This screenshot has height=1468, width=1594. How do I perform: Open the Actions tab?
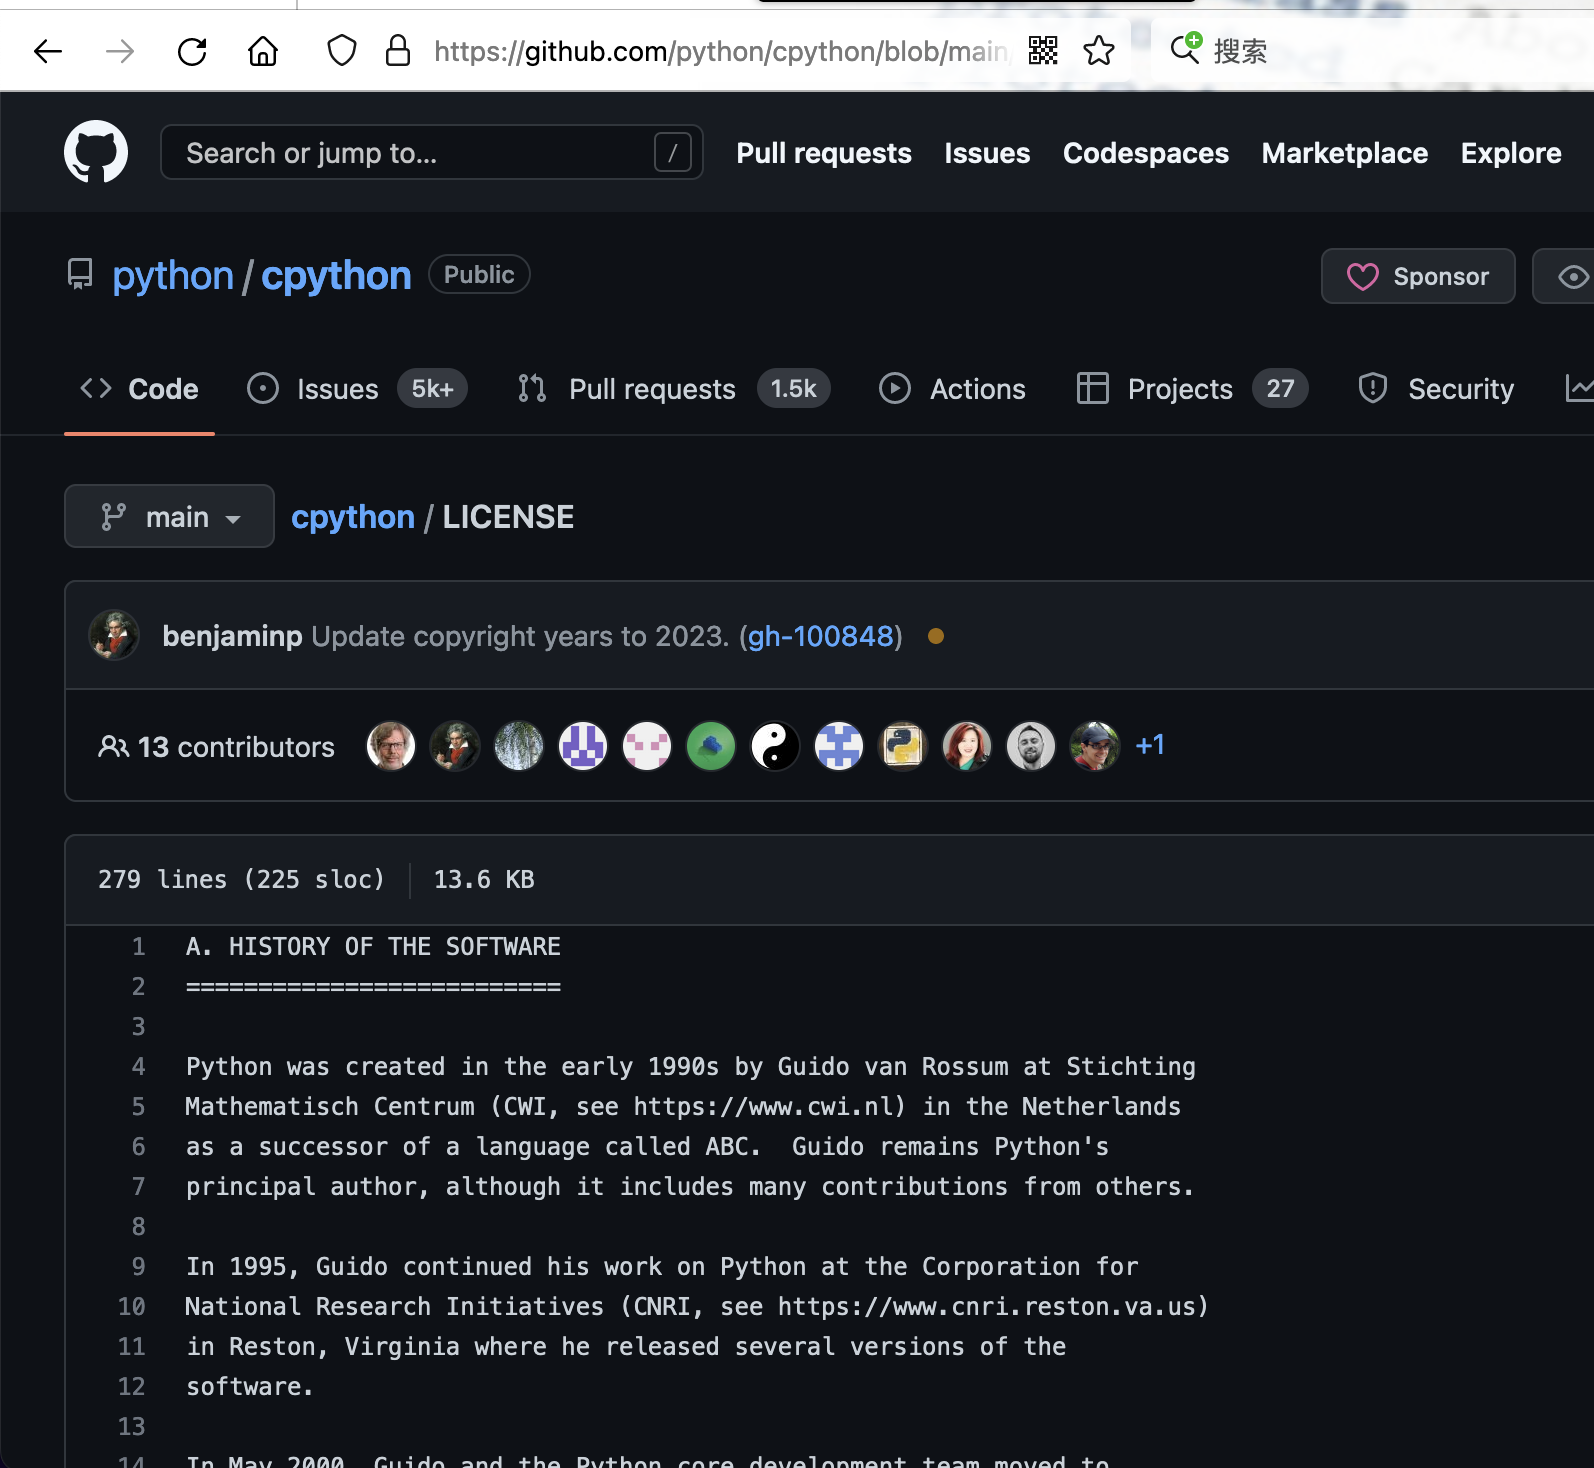(952, 389)
